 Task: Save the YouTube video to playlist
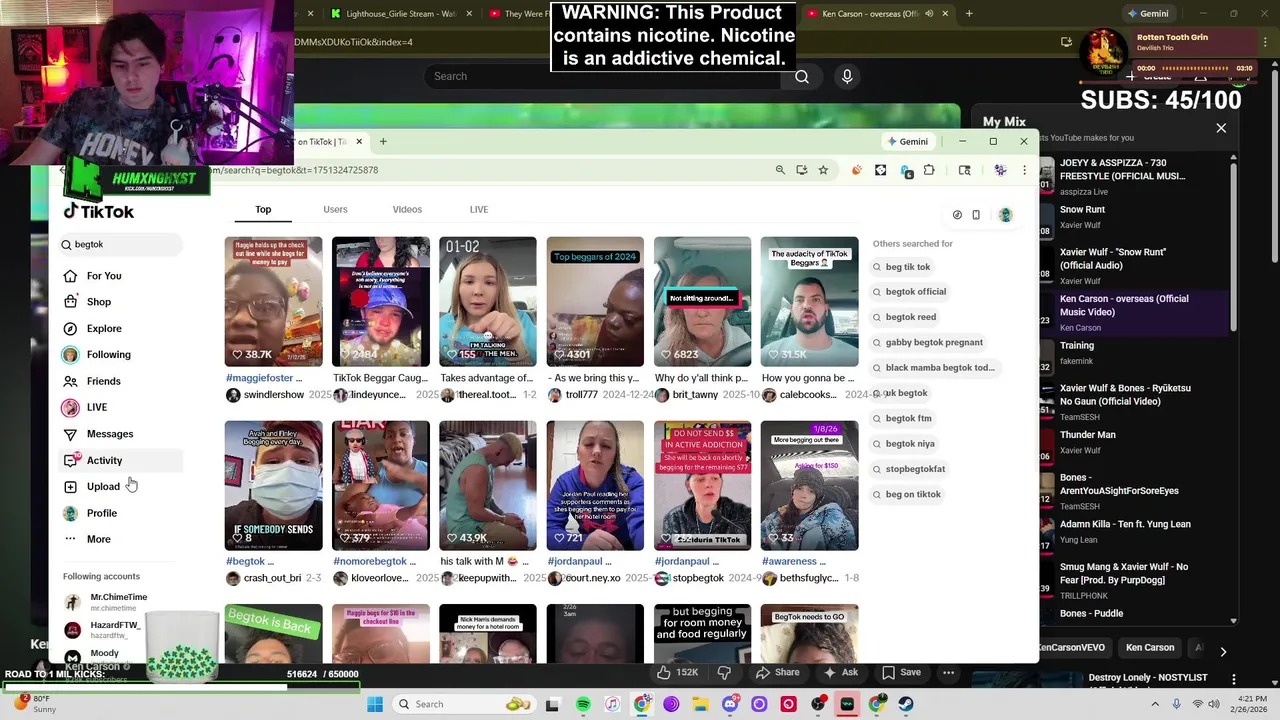pos(900,672)
